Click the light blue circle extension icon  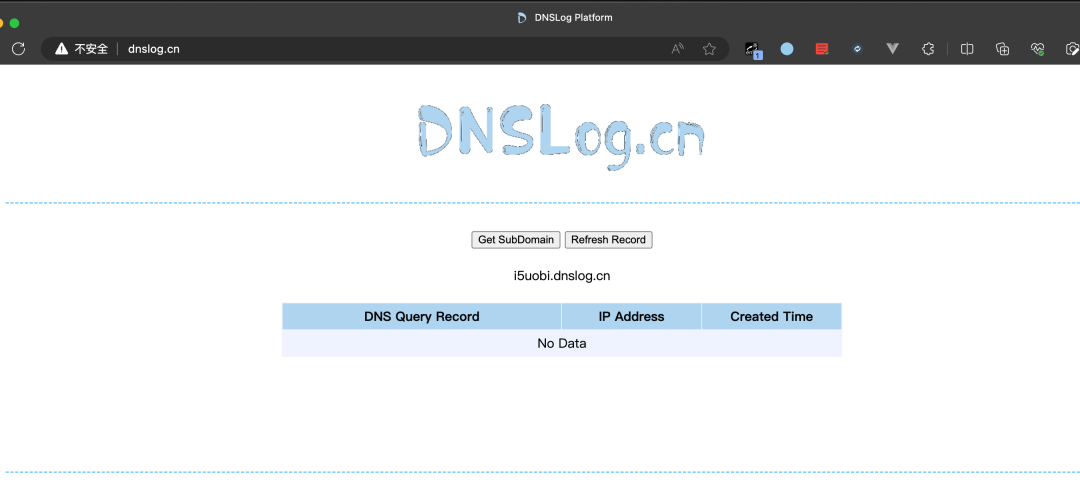[787, 49]
